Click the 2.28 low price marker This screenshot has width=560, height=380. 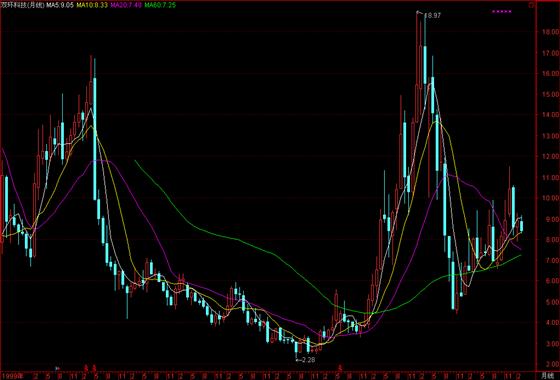[306, 360]
